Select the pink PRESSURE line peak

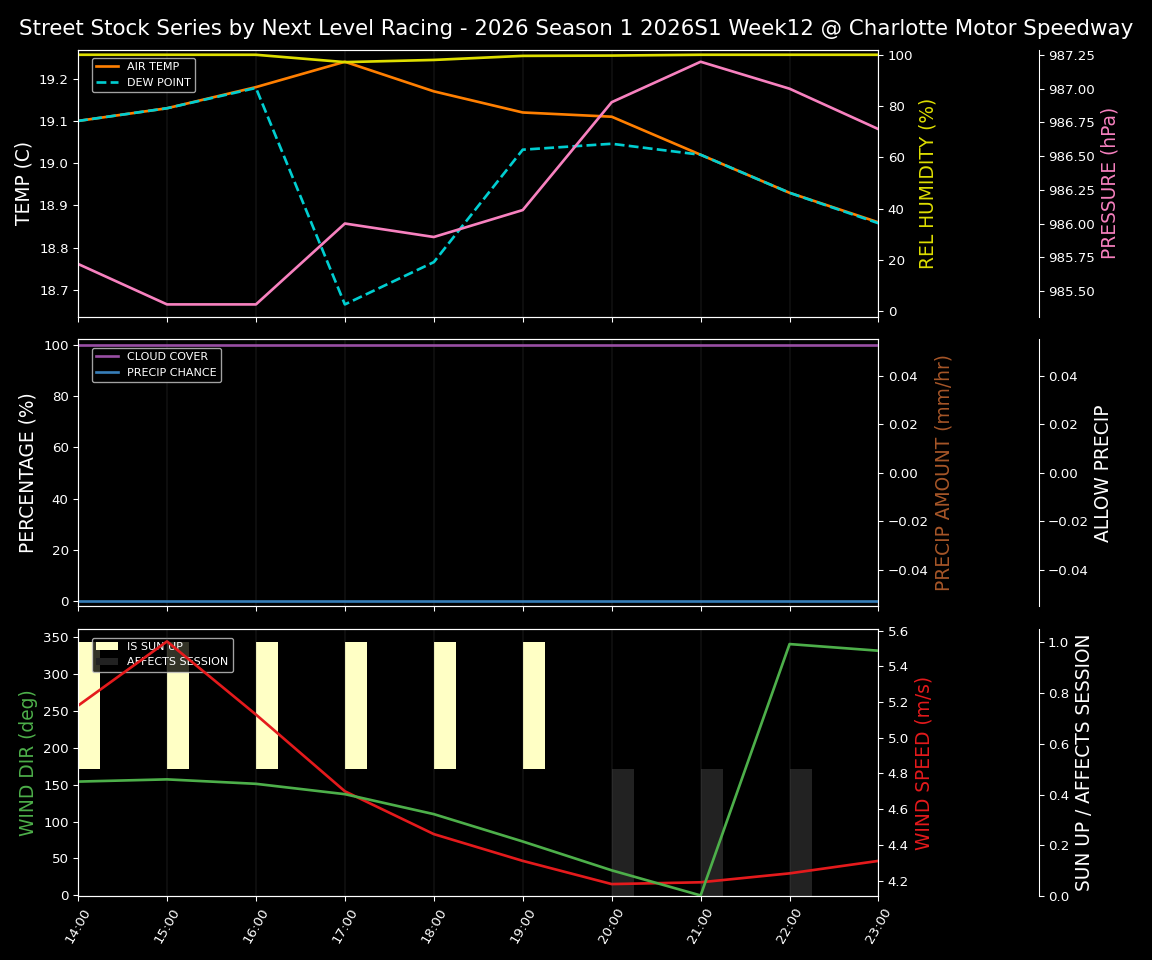pos(699,62)
